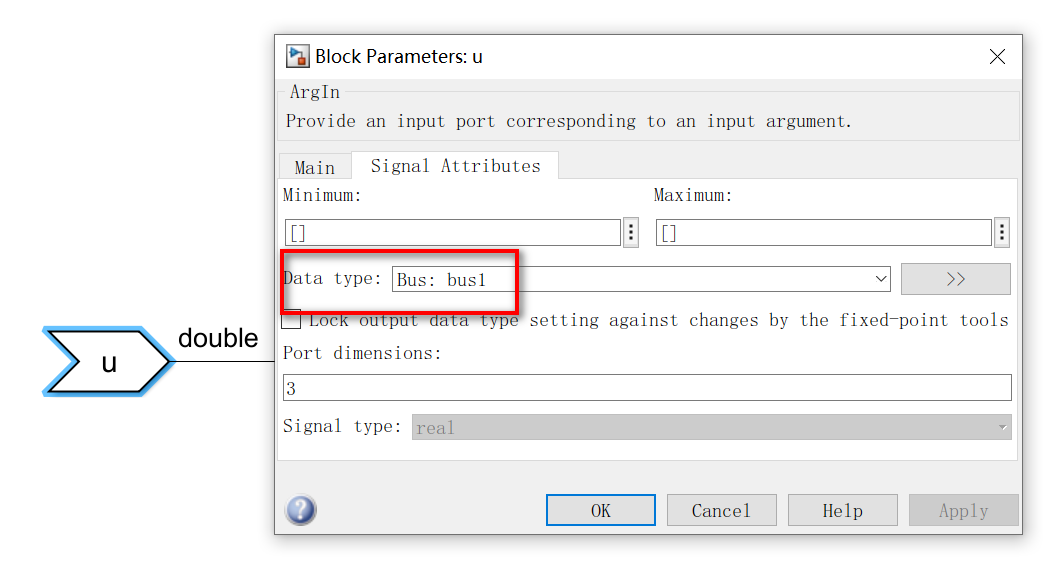Select the u argument input block

tap(108, 362)
